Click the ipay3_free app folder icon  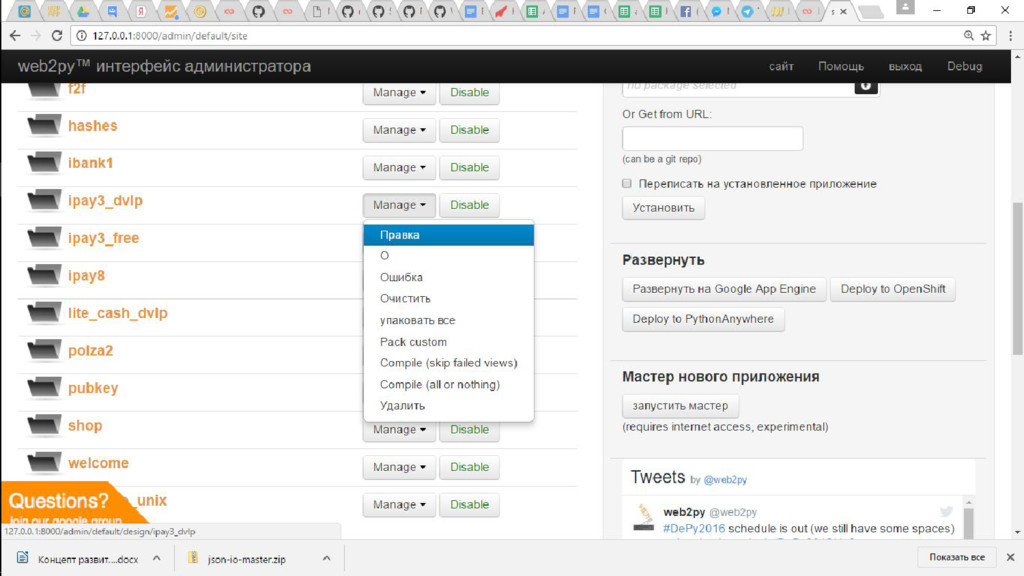tap(44, 238)
